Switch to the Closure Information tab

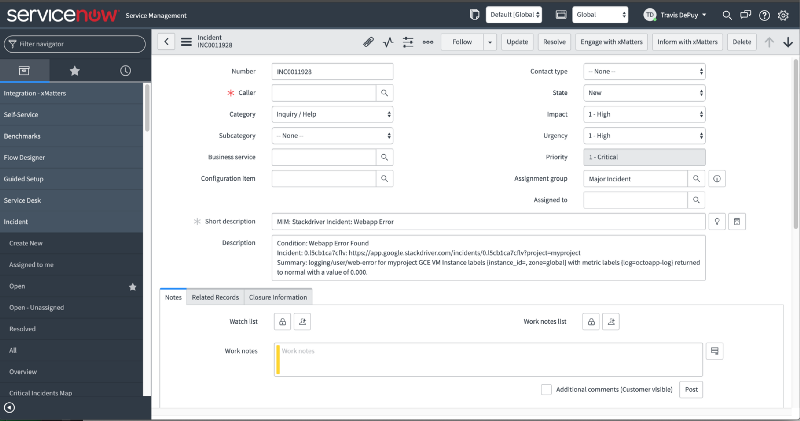tap(277, 297)
